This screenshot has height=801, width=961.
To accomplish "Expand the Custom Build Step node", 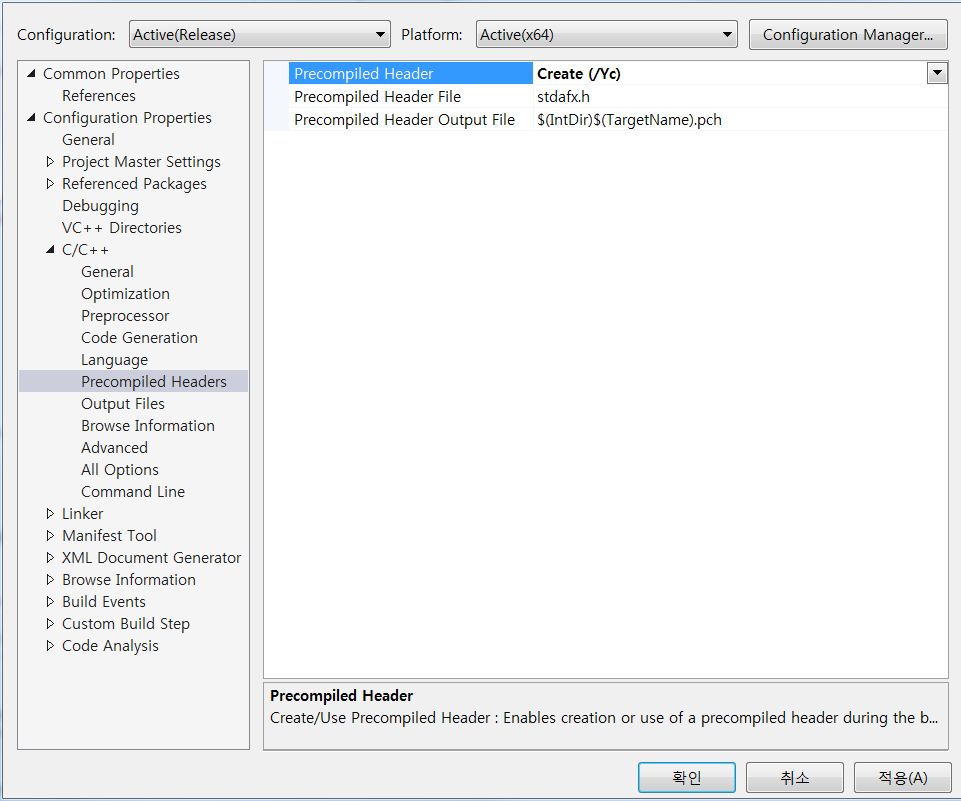I will (50, 624).
